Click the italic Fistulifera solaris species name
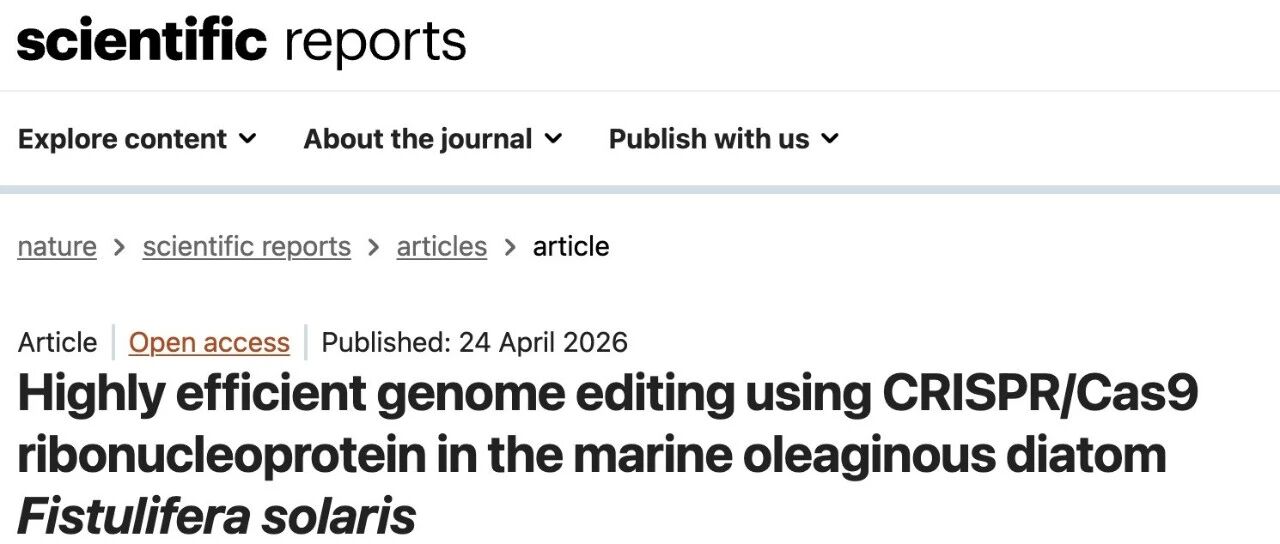Viewport: 1280px width, 544px height. pyautogui.click(x=216, y=516)
